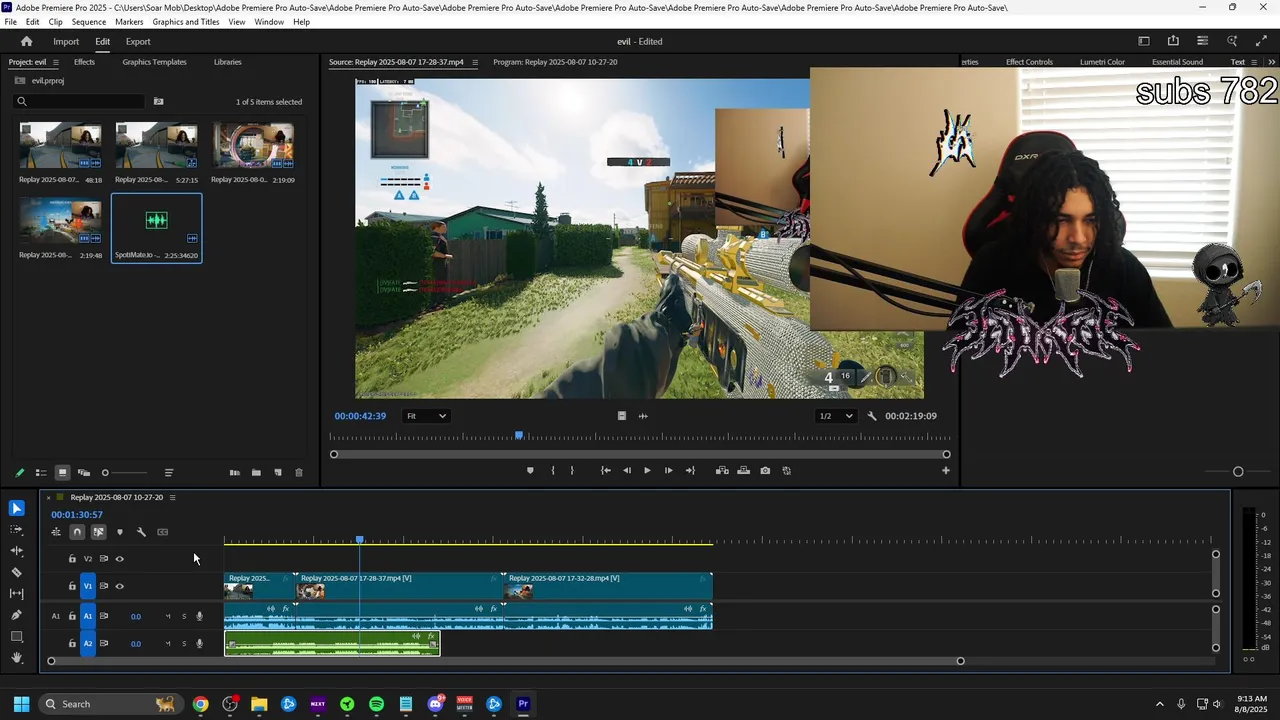Screen dimensions: 1280x720
Task: Open the Project: evil panel menu
Action: tap(55, 62)
